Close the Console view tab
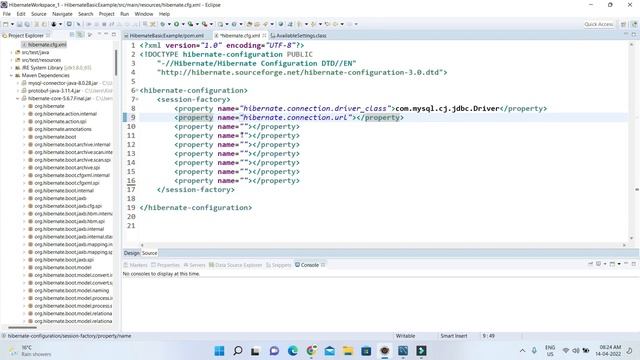640x360 pixels. 323,265
